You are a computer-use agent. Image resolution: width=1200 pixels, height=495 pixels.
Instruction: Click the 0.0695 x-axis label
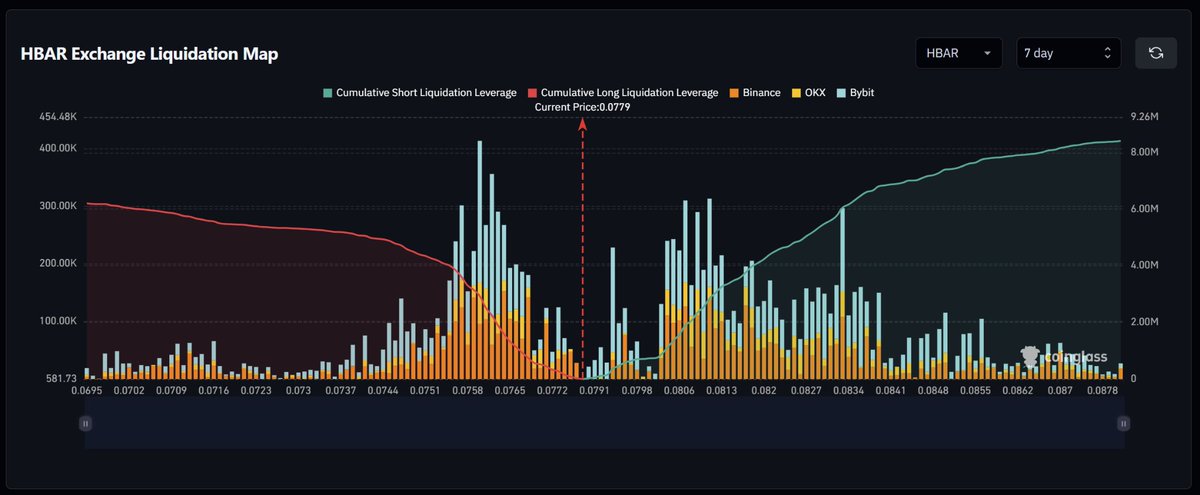[87, 391]
